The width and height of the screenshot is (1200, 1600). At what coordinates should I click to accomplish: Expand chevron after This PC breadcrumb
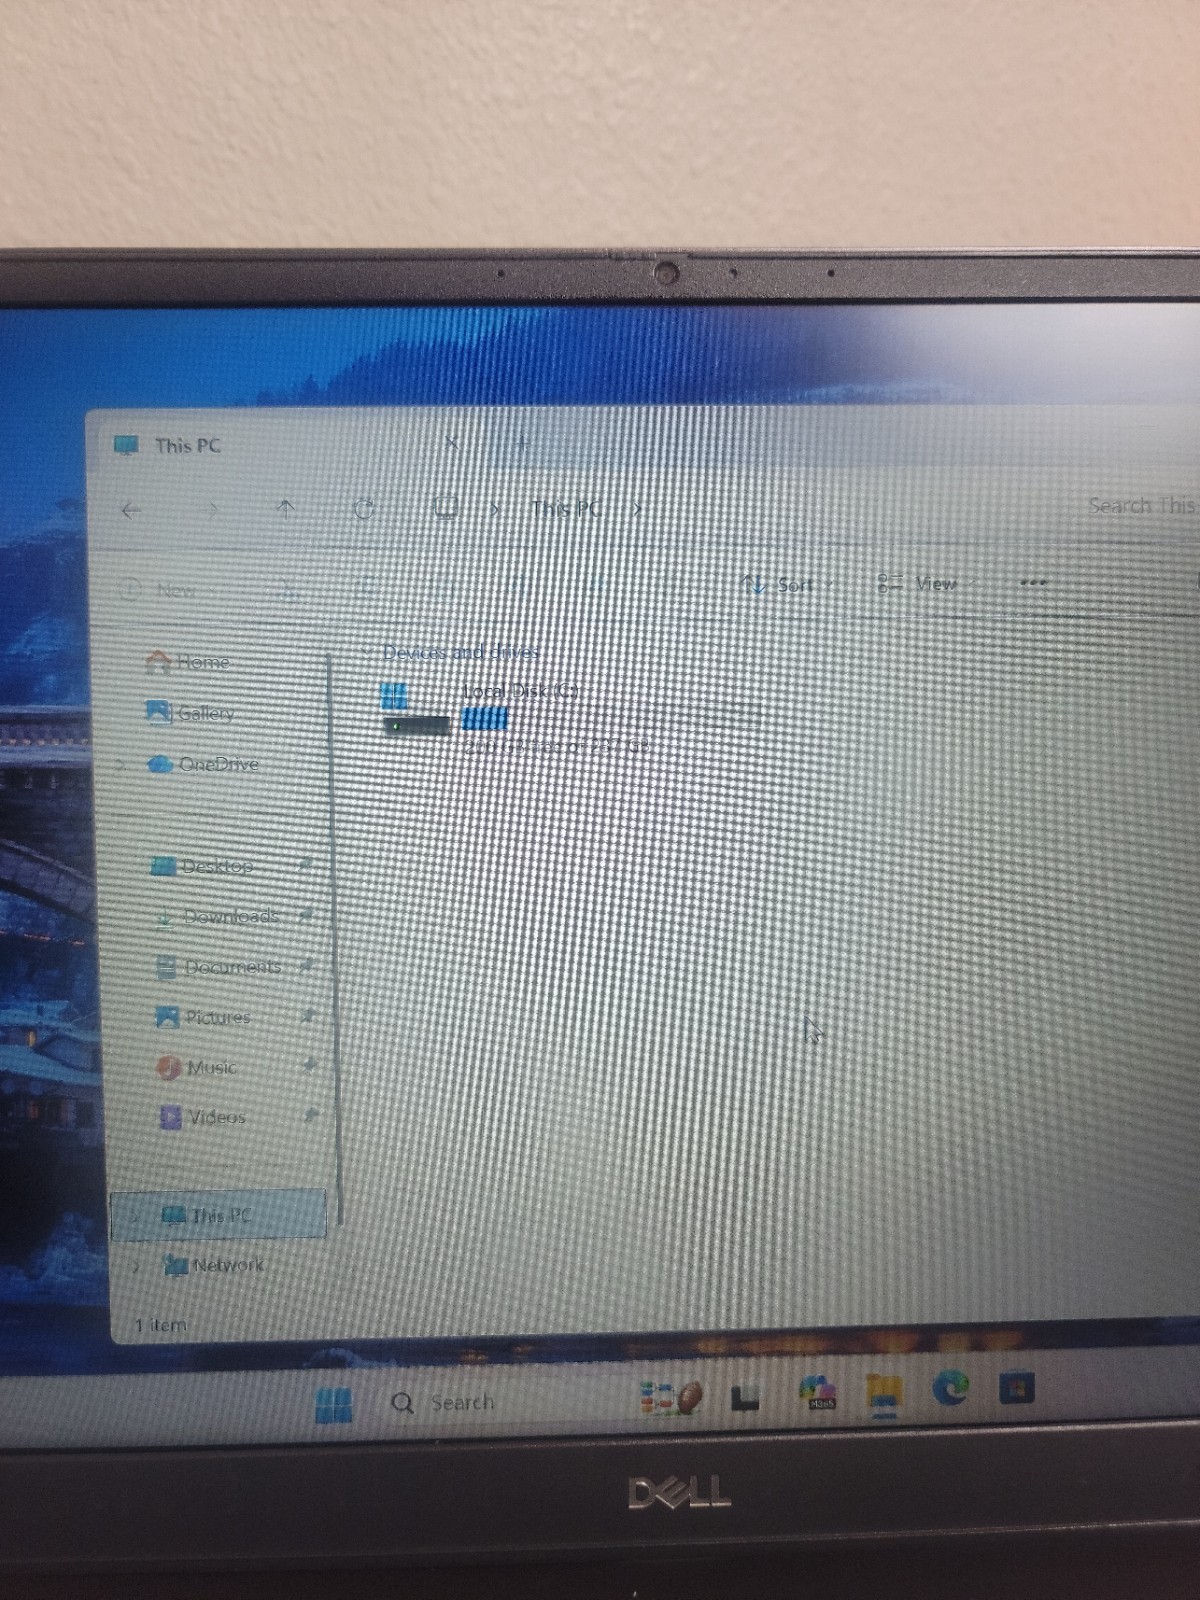(637, 508)
